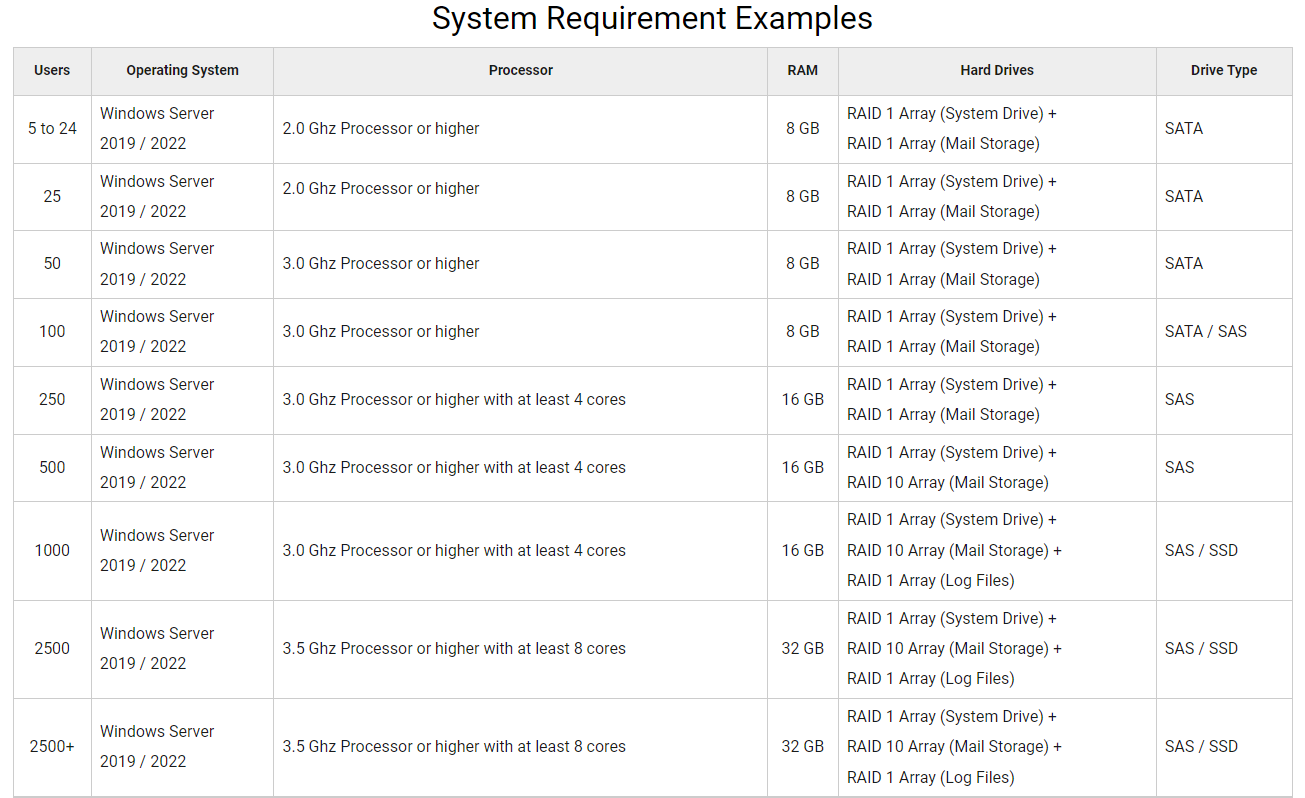Click the "RAM" column header
Viewport: 1305px width, 798px height.
pyautogui.click(x=802, y=71)
